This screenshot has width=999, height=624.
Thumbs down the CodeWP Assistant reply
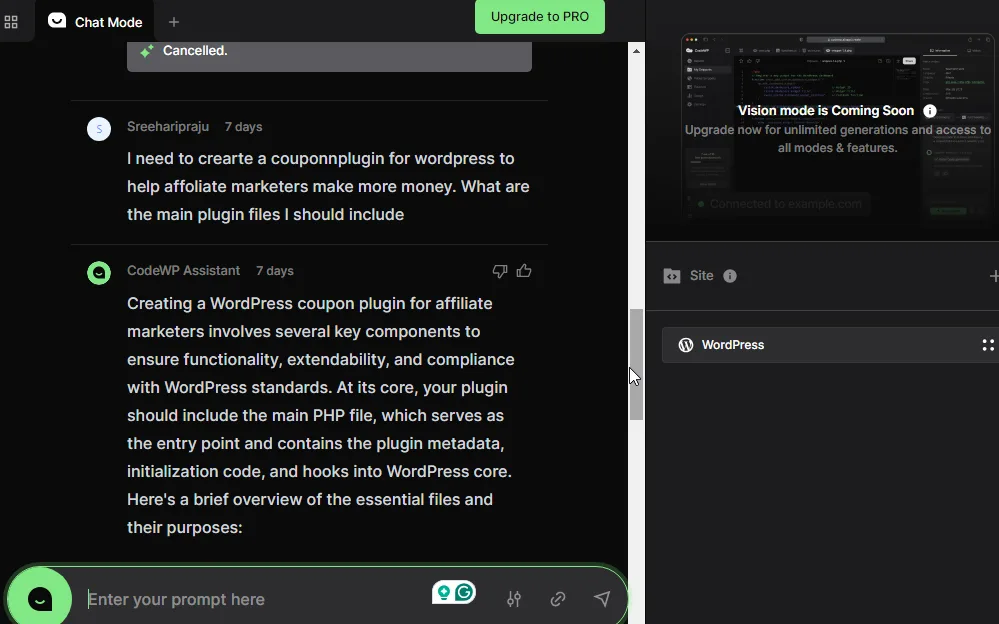pyautogui.click(x=500, y=272)
